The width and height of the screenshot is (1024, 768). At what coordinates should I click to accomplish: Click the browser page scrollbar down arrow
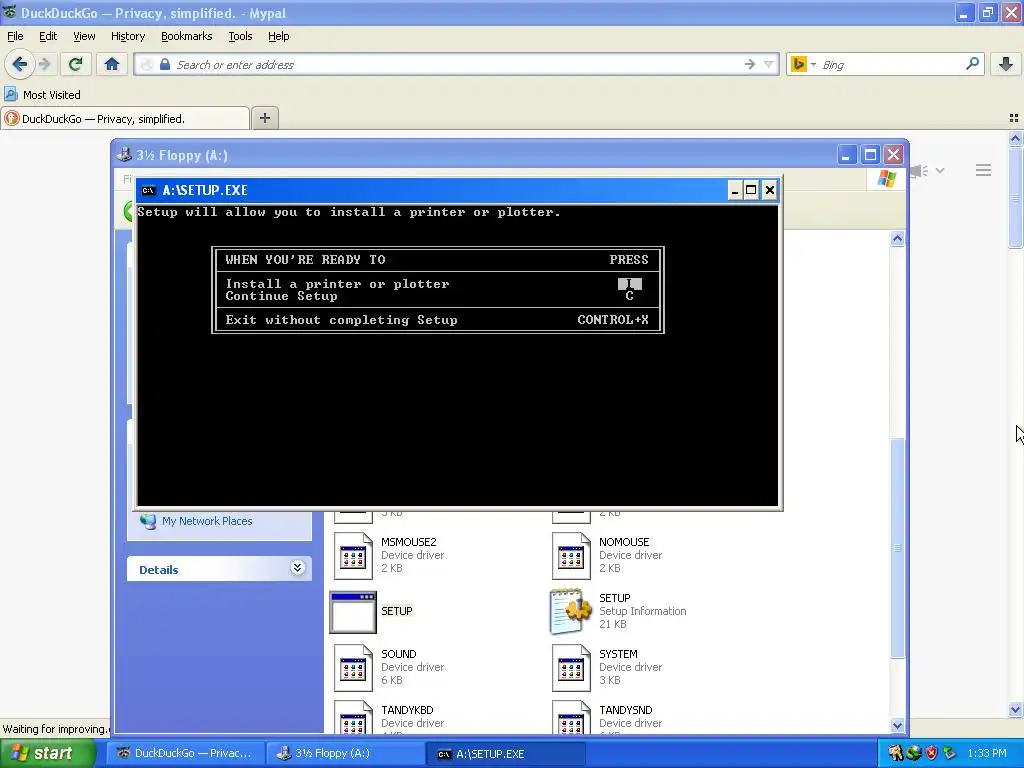click(x=1016, y=709)
